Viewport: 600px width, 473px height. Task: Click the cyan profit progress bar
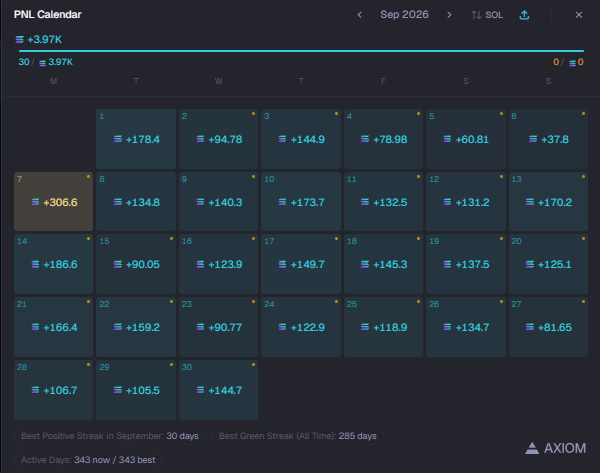[x=301, y=51]
